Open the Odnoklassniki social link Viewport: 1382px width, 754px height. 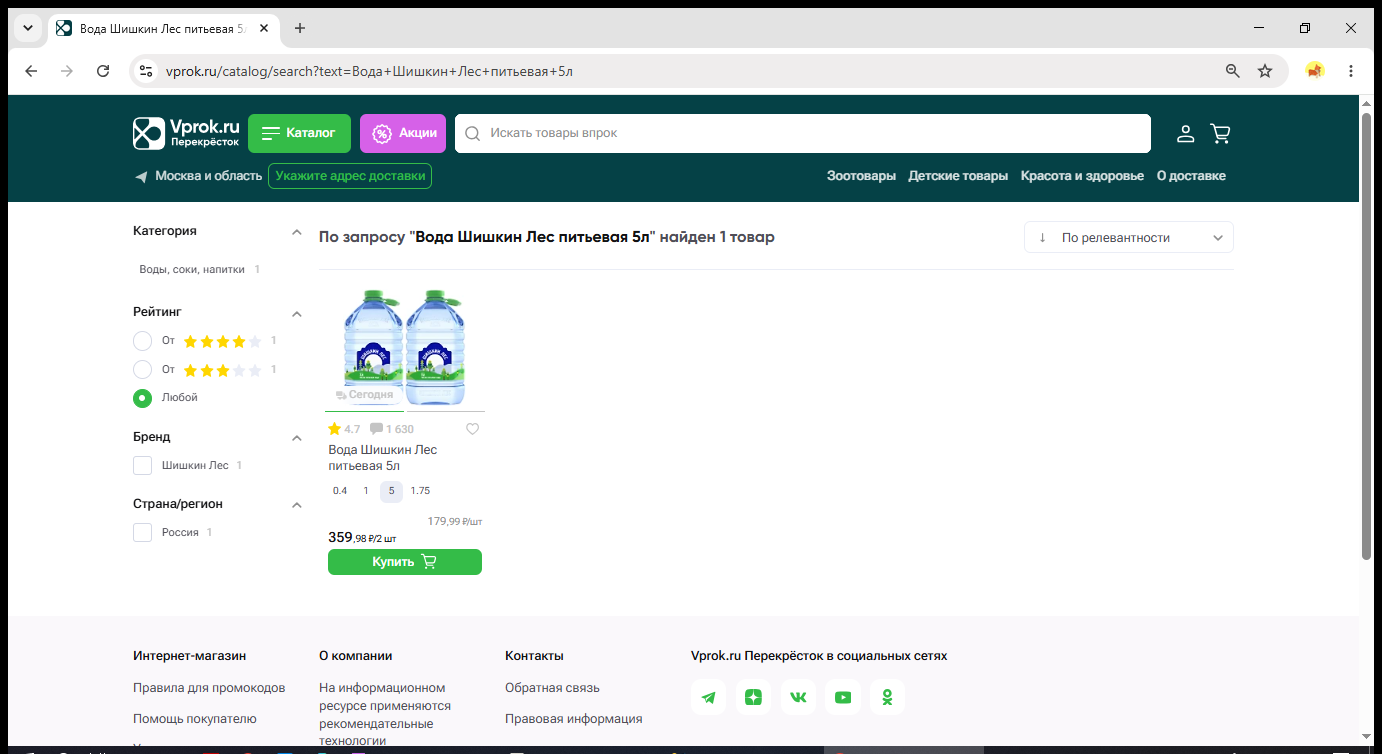887,697
